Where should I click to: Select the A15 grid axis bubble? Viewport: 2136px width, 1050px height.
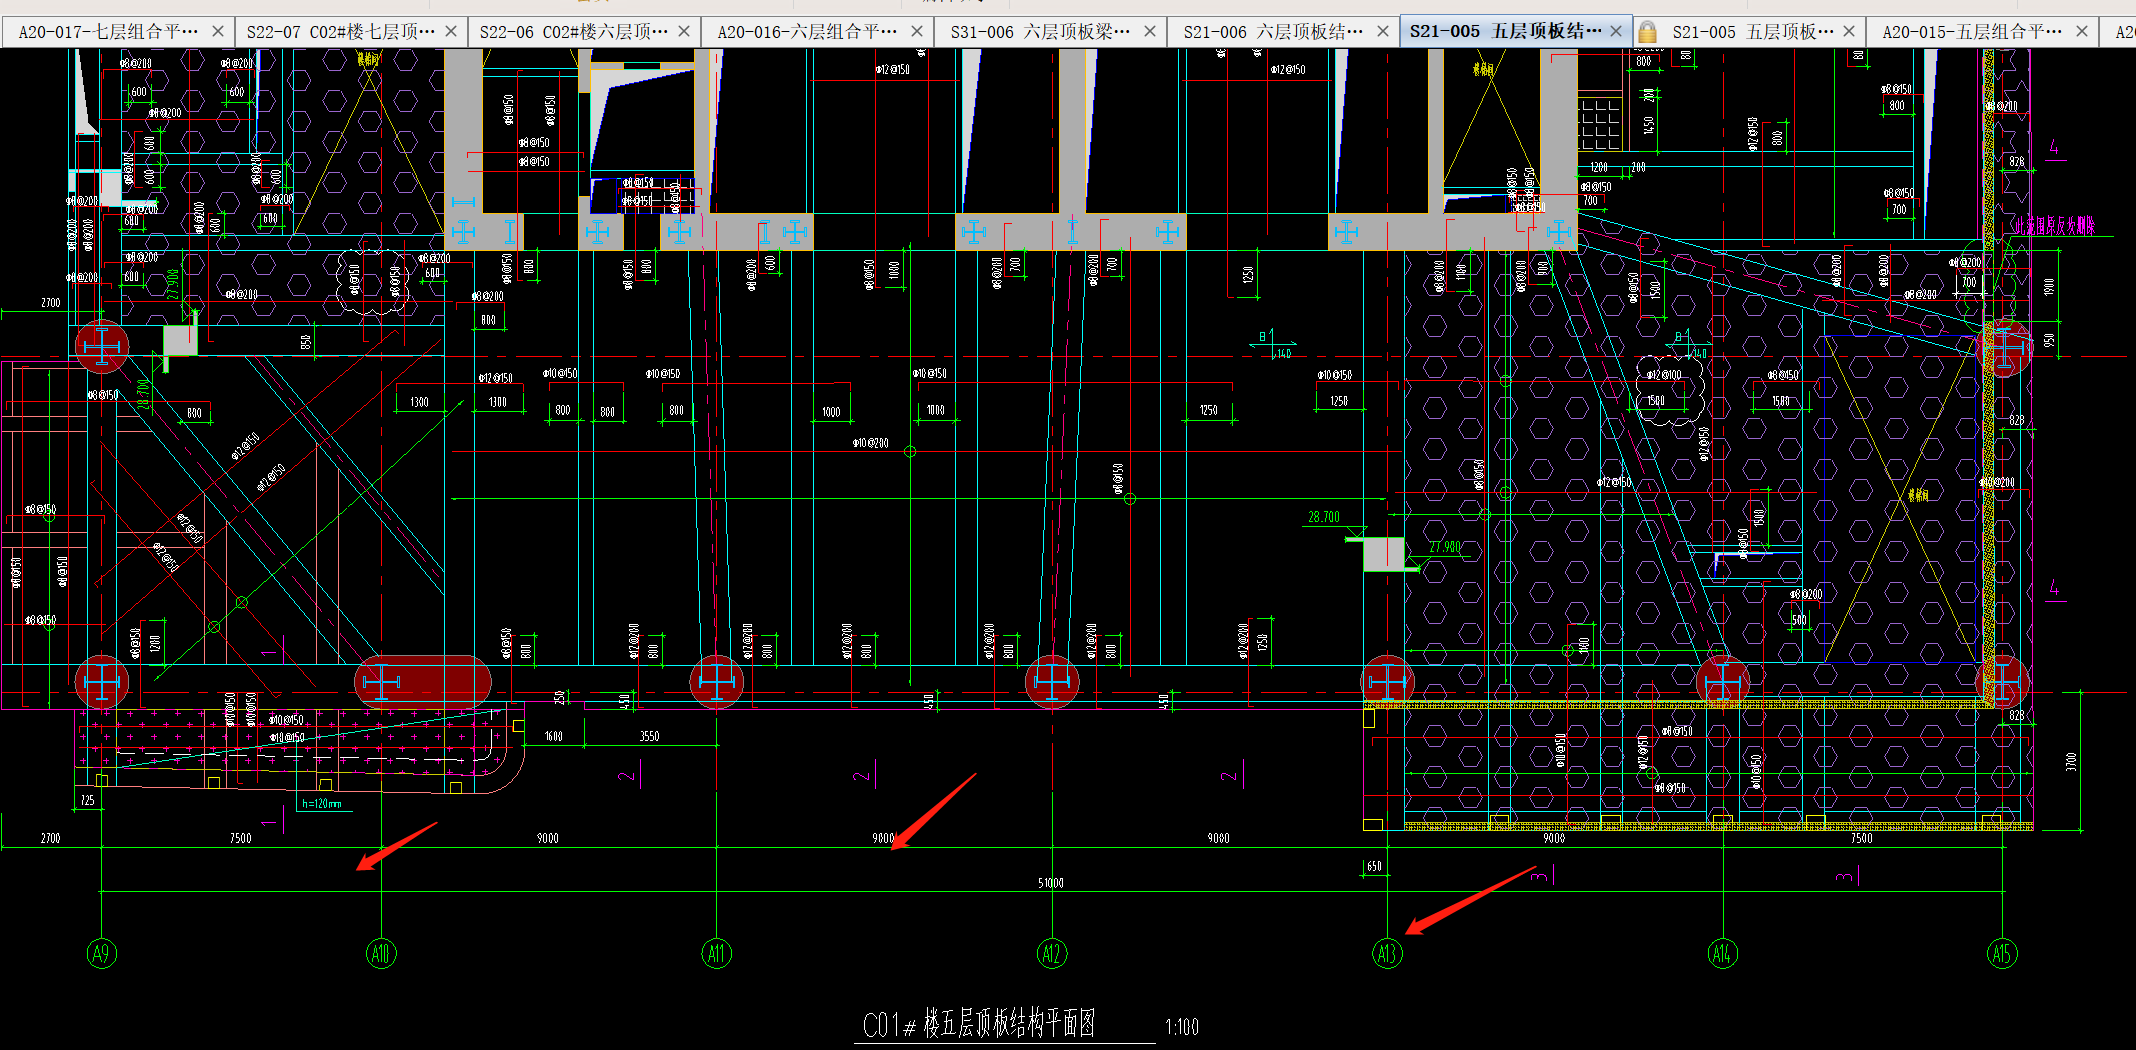click(2002, 954)
